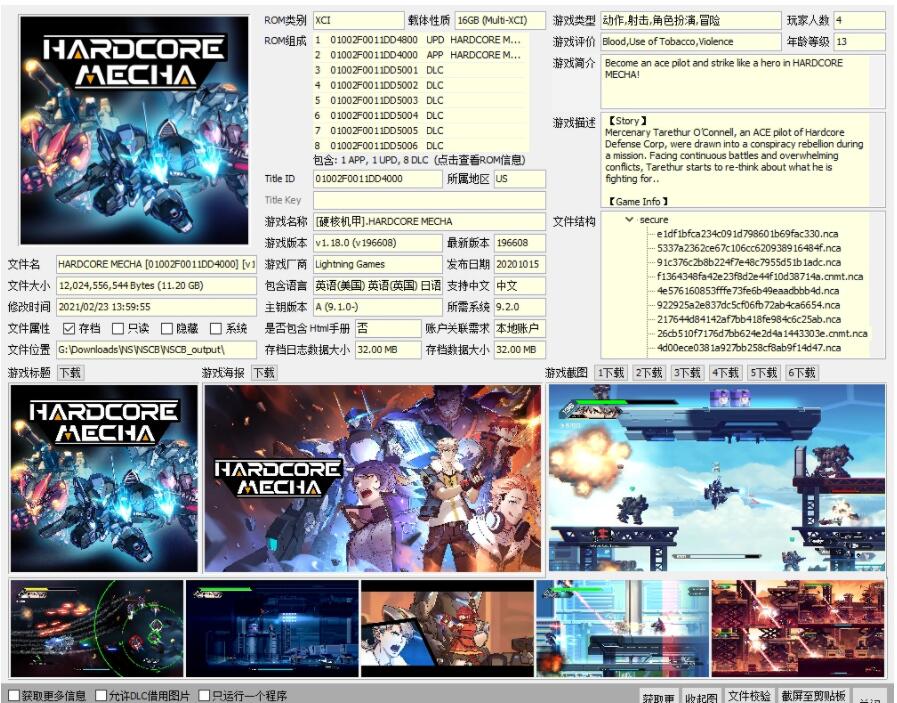The image size is (897, 703).
Task: Select DLC row 01002F0011DD5006
Action: pyautogui.click(x=420, y=146)
